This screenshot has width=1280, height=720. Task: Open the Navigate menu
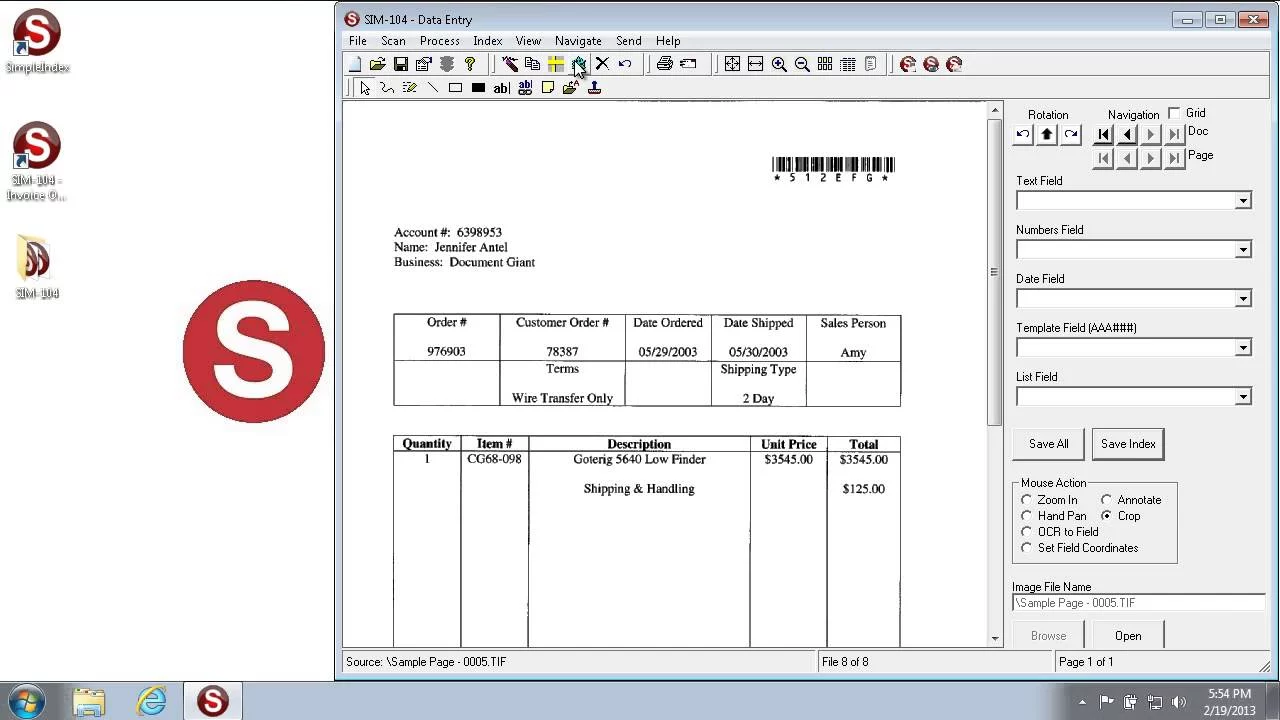tap(578, 41)
